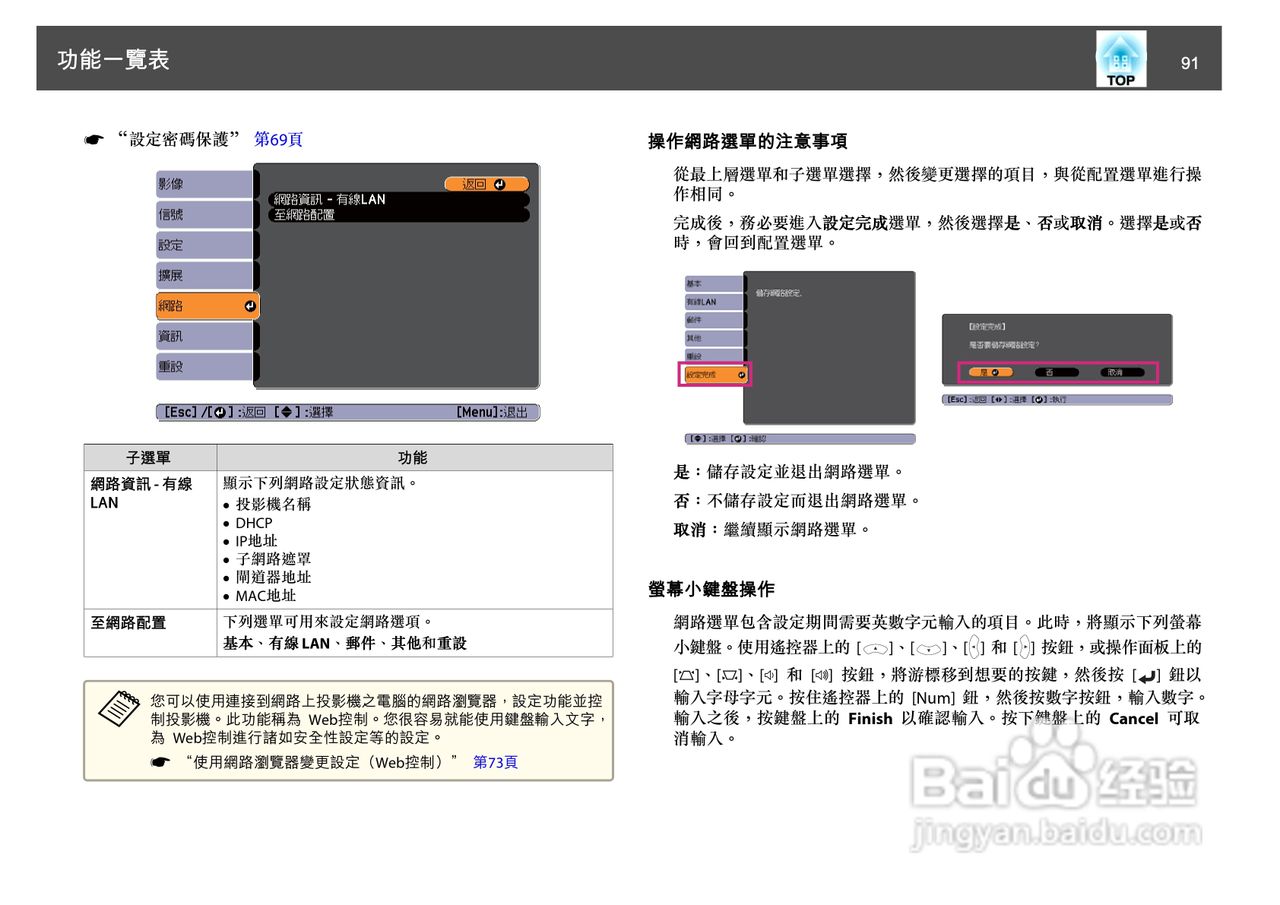Click the hand pointer icon before 設定密碼保護
The image size is (1280, 905).
click(94, 140)
